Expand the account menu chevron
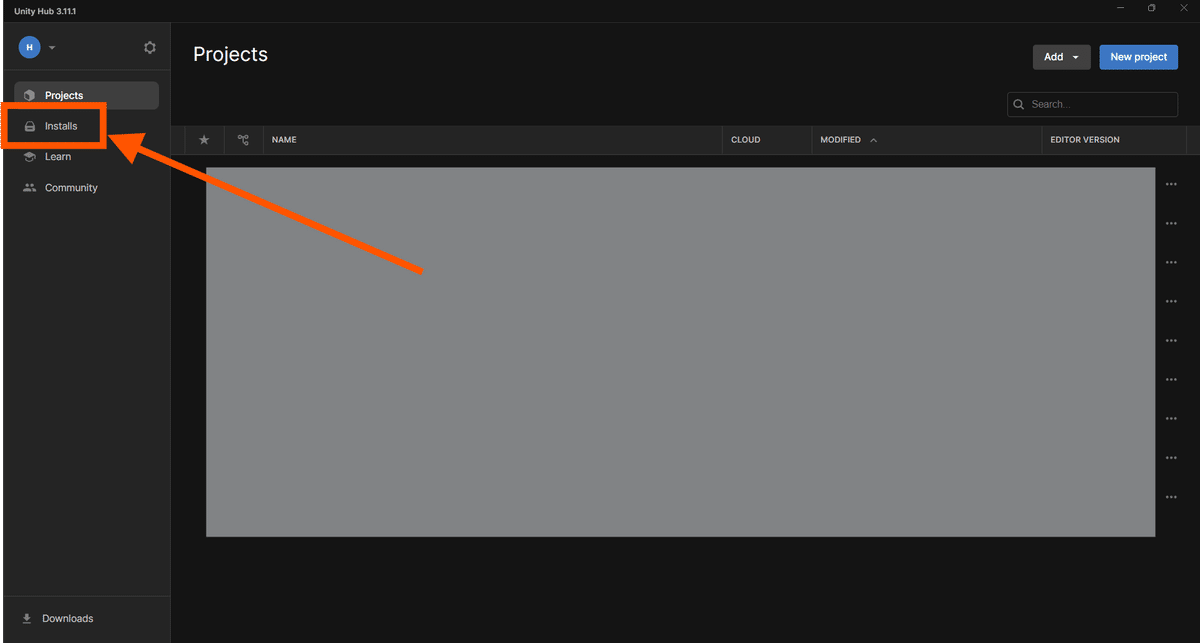1200x643 pixels. pyautogui.click(x=52, y=46)
